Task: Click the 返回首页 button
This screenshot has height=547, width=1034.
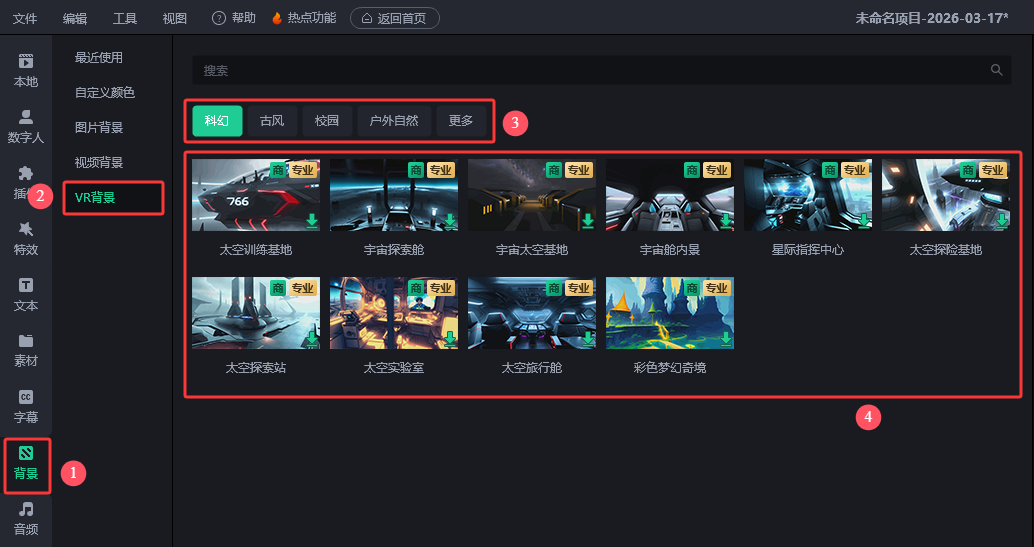Action: 394,18
